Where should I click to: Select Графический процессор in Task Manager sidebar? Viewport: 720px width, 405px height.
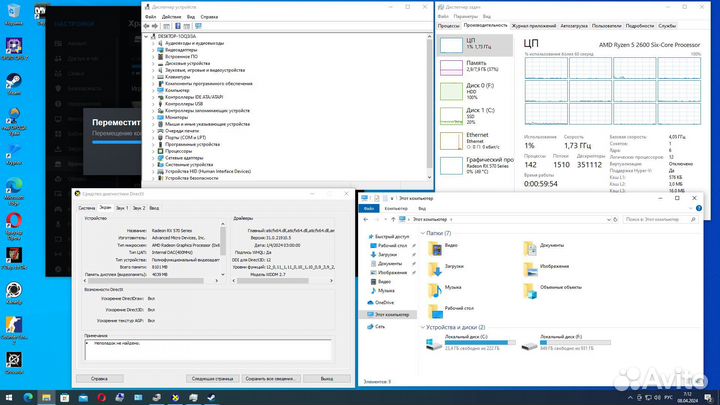coord(475,165)
